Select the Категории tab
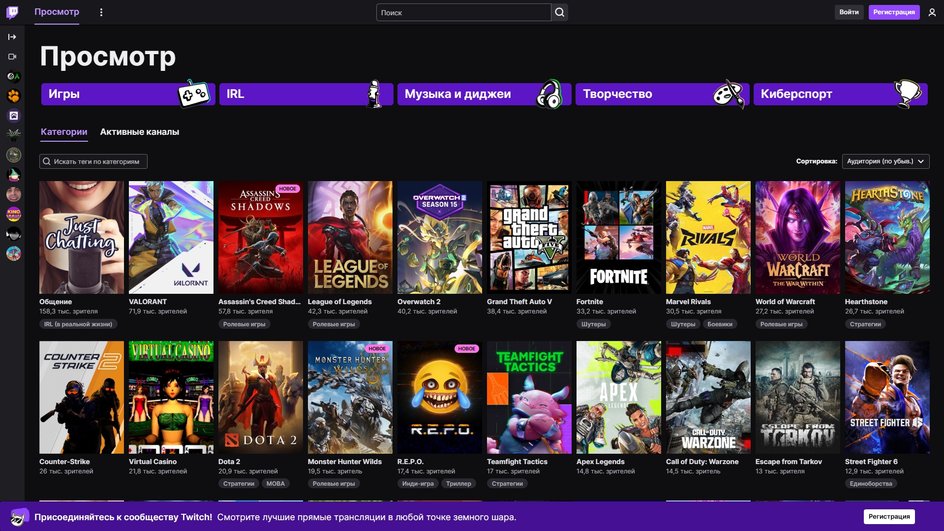944x531 pixels. click(x=64, y=132)
